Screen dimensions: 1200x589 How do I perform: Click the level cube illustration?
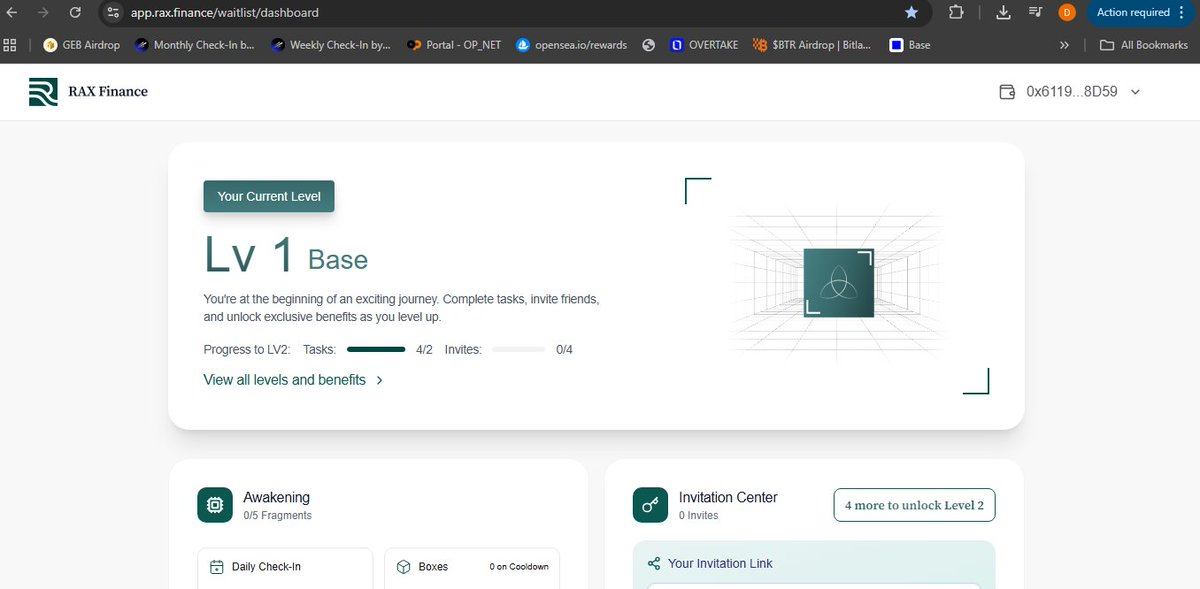(839, 283)
